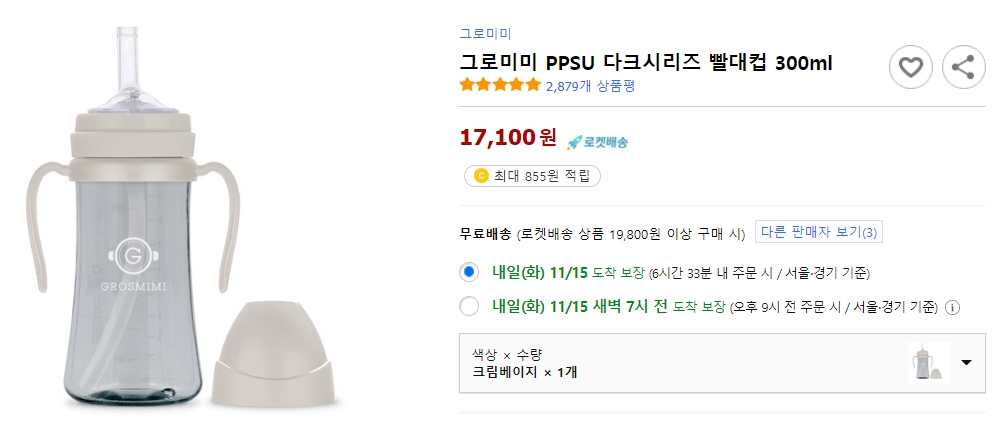Image resolution: width=1003 pixels, height=424 pixels.
Task: Open the 그로미미 brand link
Action: [x=485, y=33]
